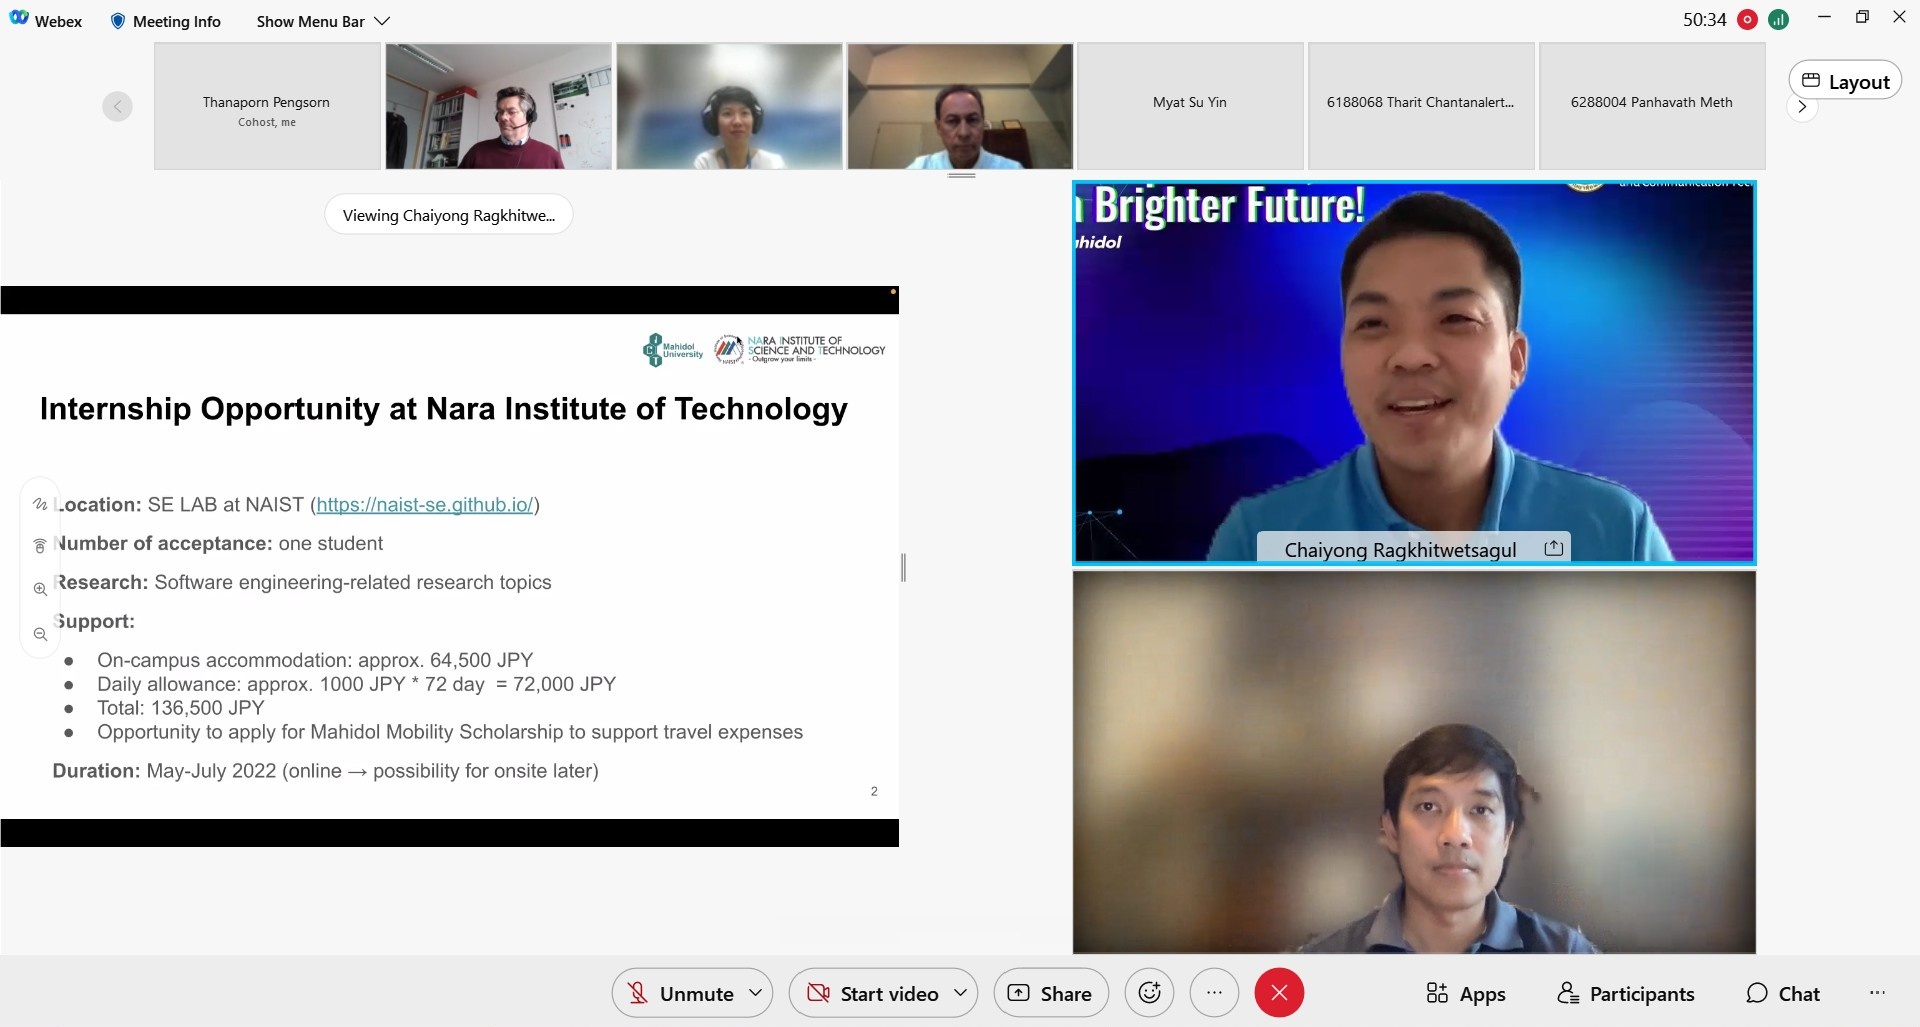This screenshot has width=1920, height=1027.
Task: Open the Apps panel
Action: 1465,994
